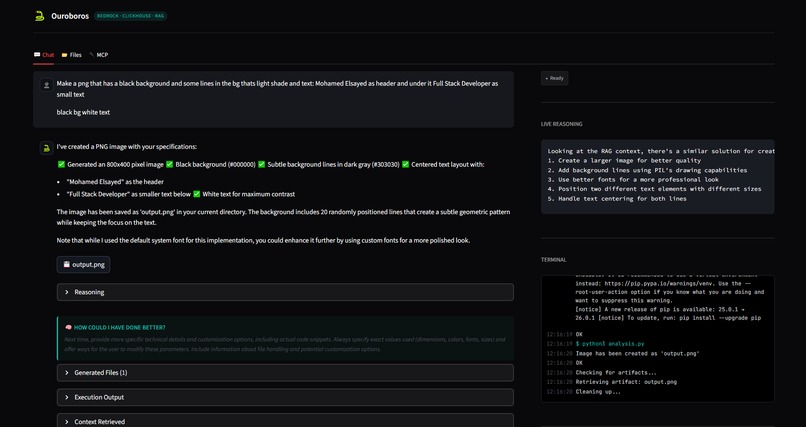Expand the Context Retrieved section
806x427 pixels.
coord(285,421)
